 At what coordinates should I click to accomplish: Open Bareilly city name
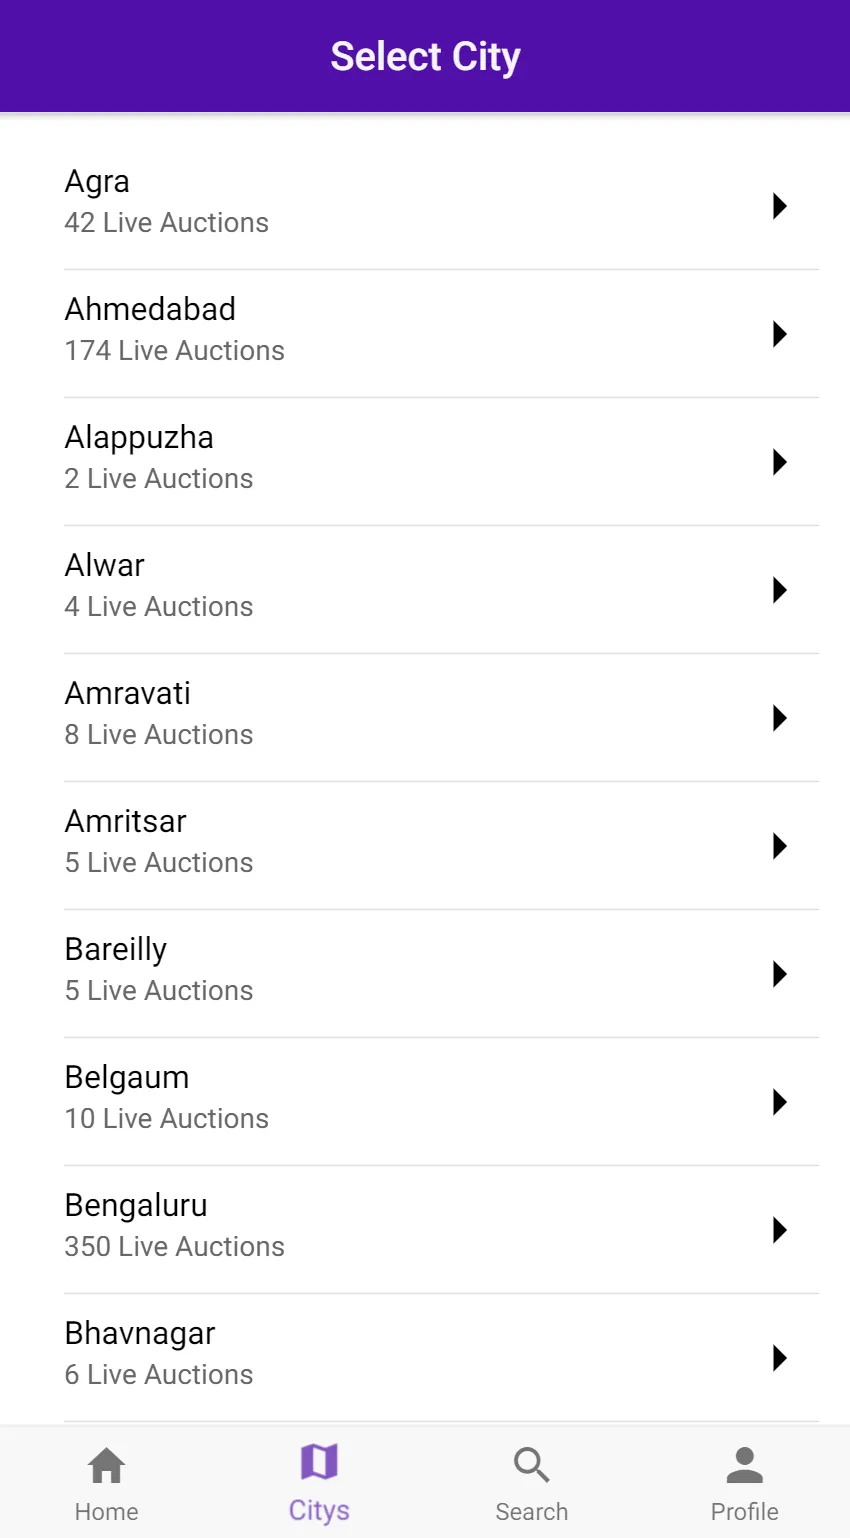116,949
